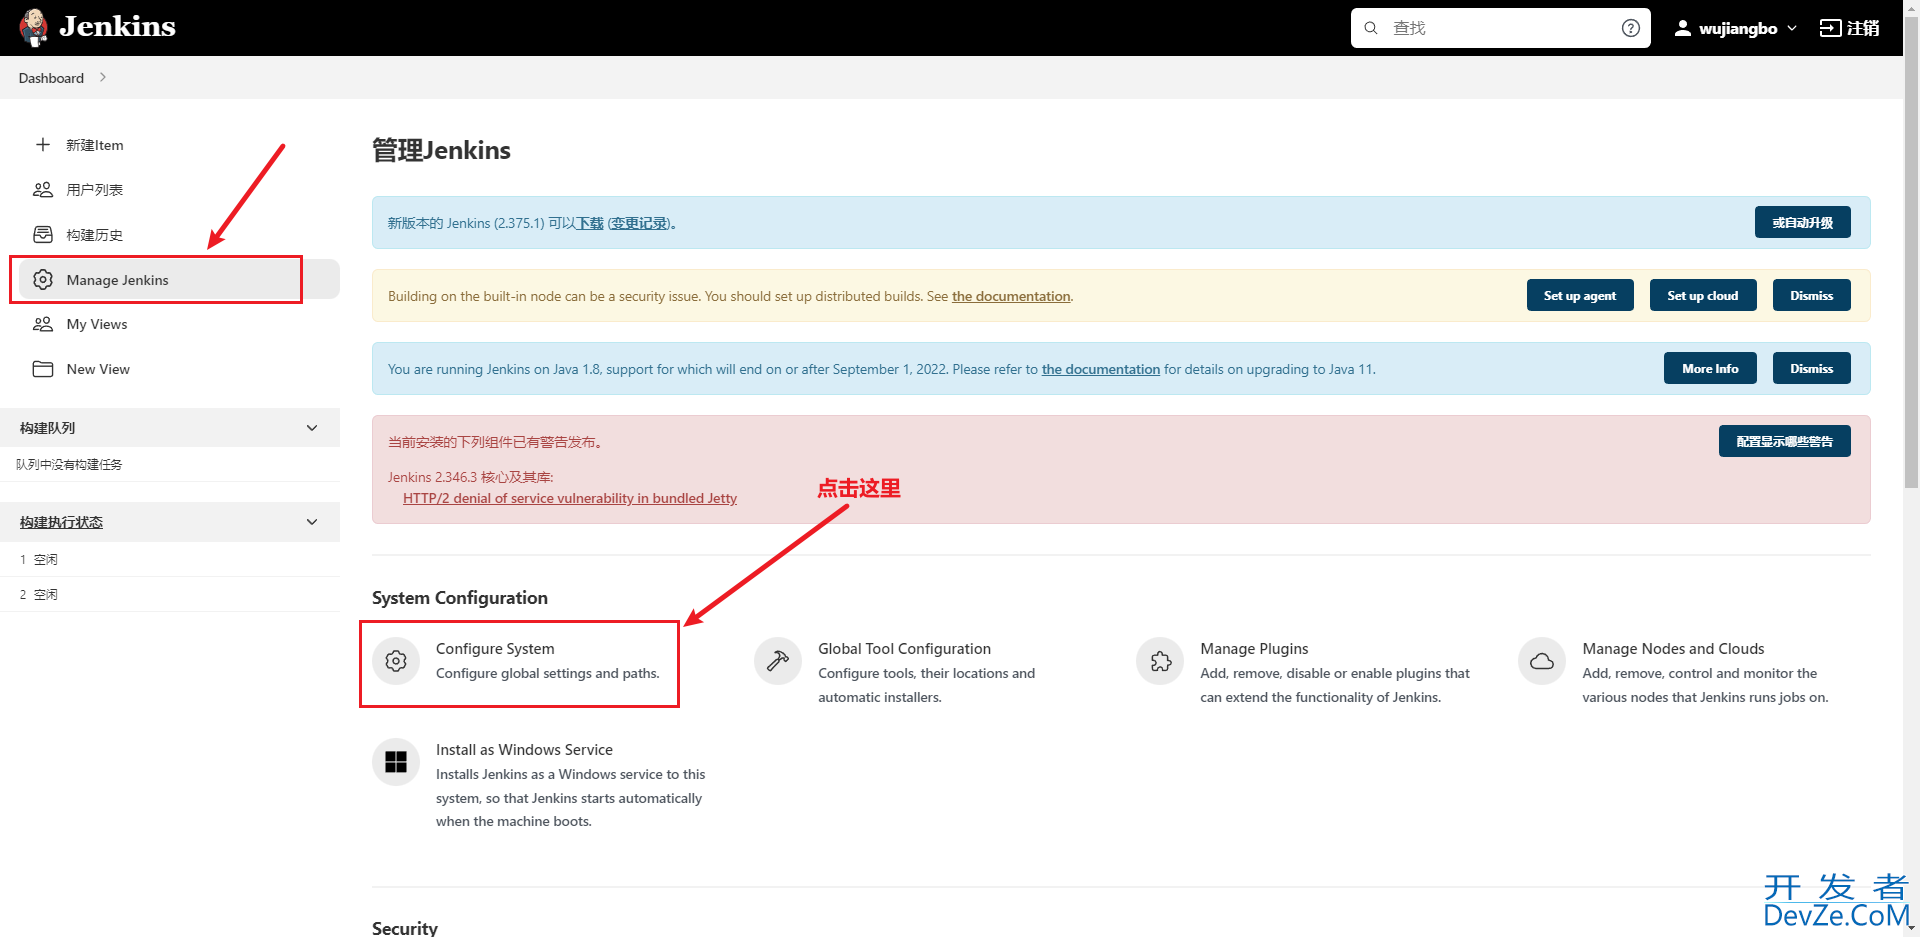Open the search help question-mark icon
Screen dimensions: 1920x937
tap(1630, 28)
